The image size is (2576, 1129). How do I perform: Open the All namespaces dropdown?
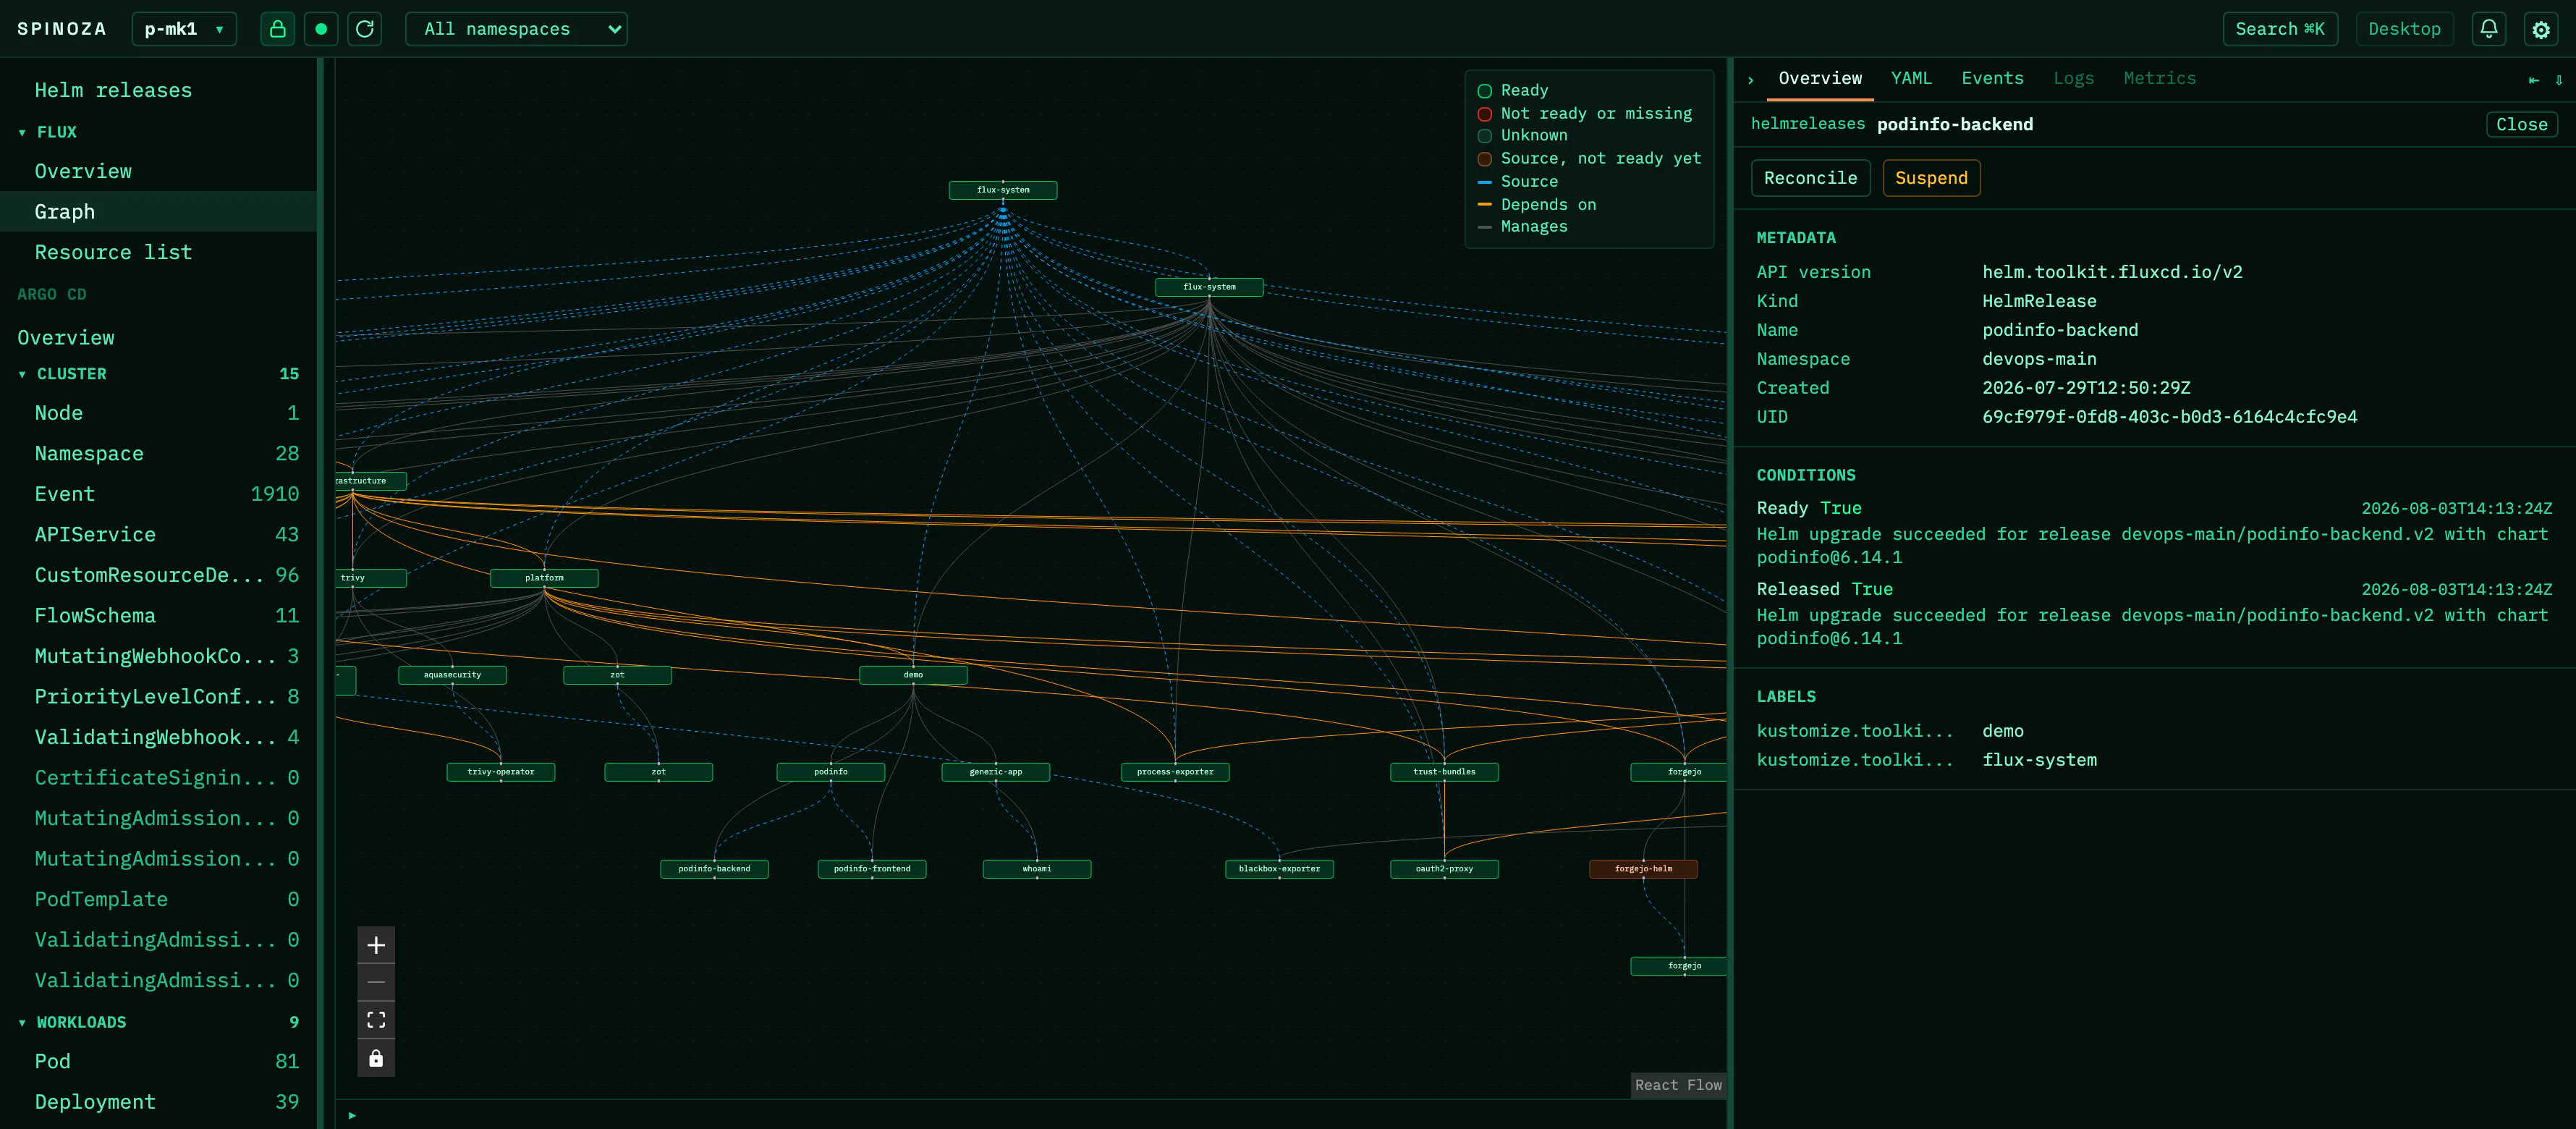(x=516, y=29)
